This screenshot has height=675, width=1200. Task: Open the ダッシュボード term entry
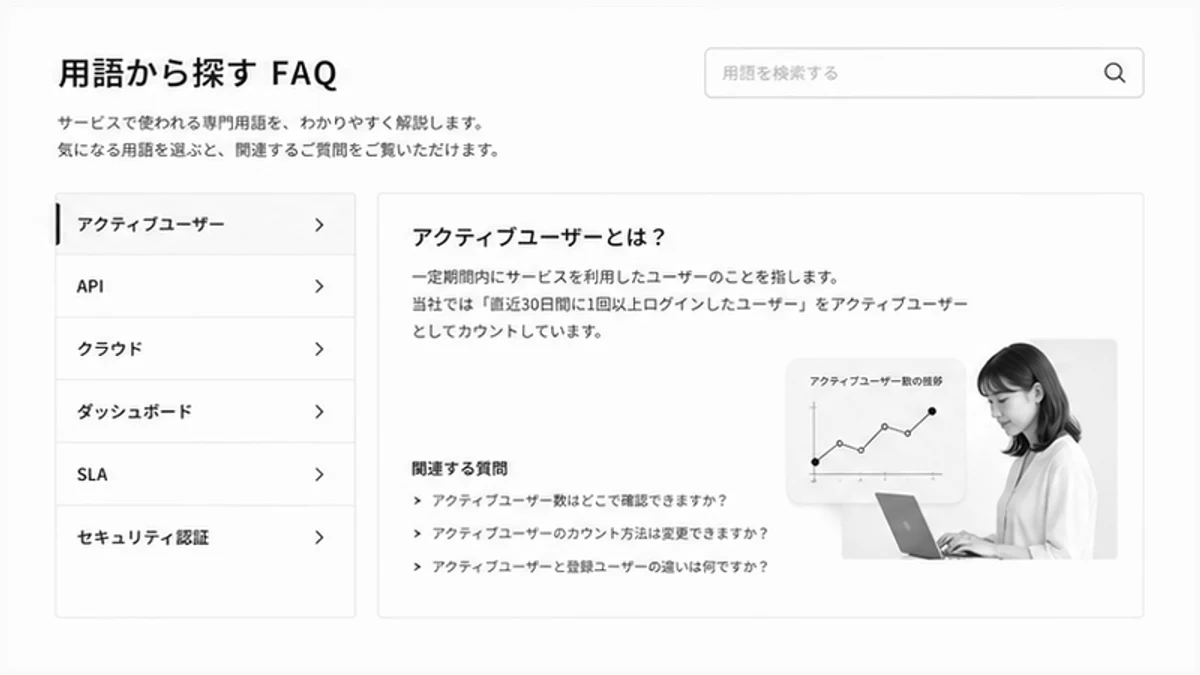205,412
